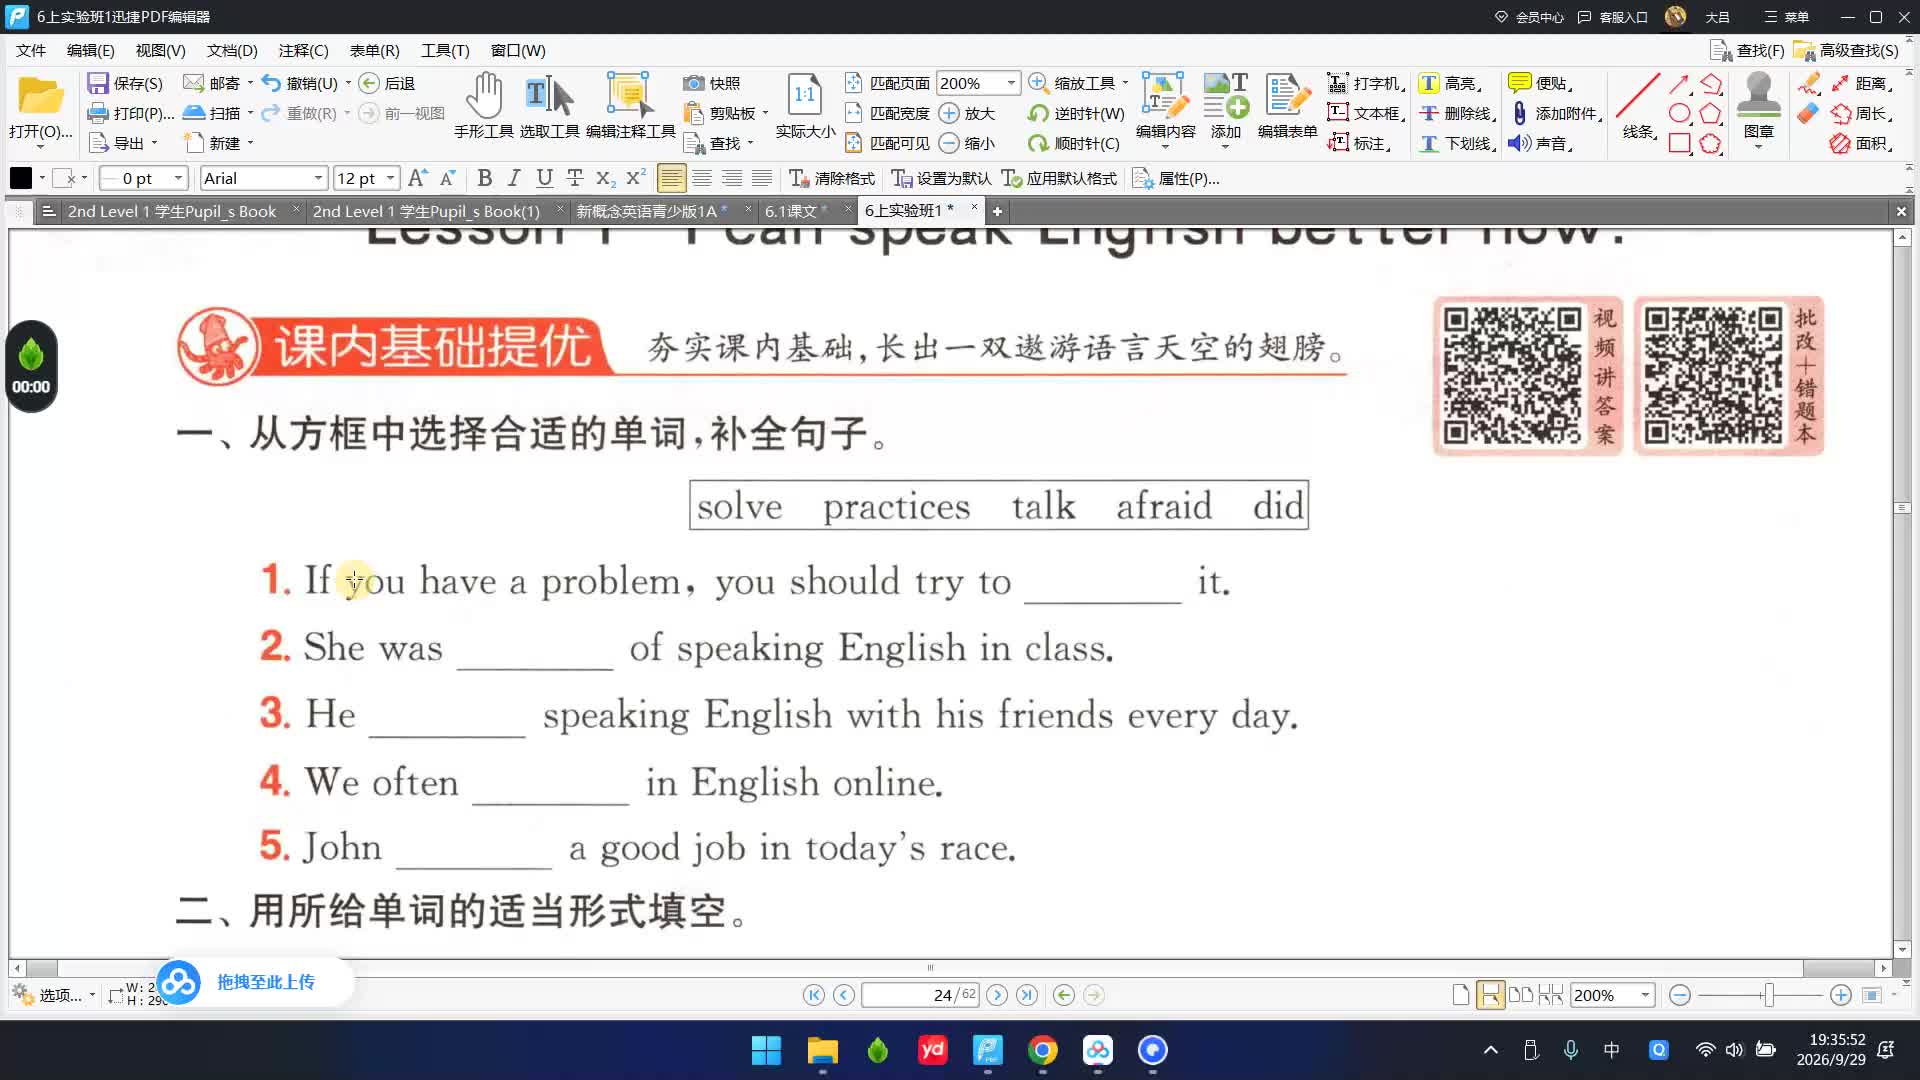Select the Hand tool (手形工具)
Viewport: 1920px width, 1080px height.
tap(484, 105)
